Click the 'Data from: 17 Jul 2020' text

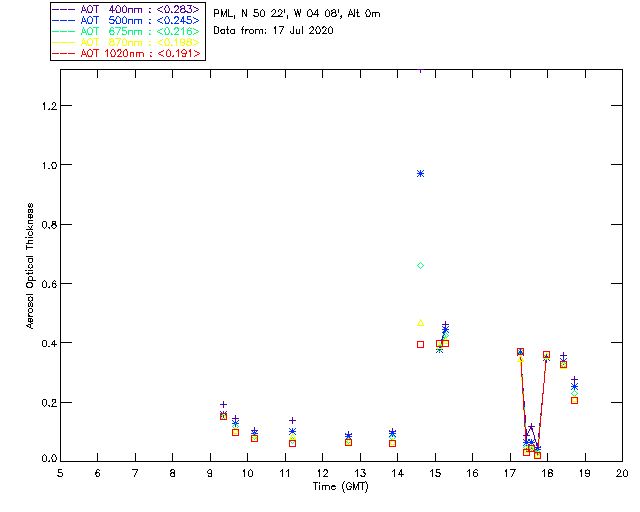[x=273, y=31]
